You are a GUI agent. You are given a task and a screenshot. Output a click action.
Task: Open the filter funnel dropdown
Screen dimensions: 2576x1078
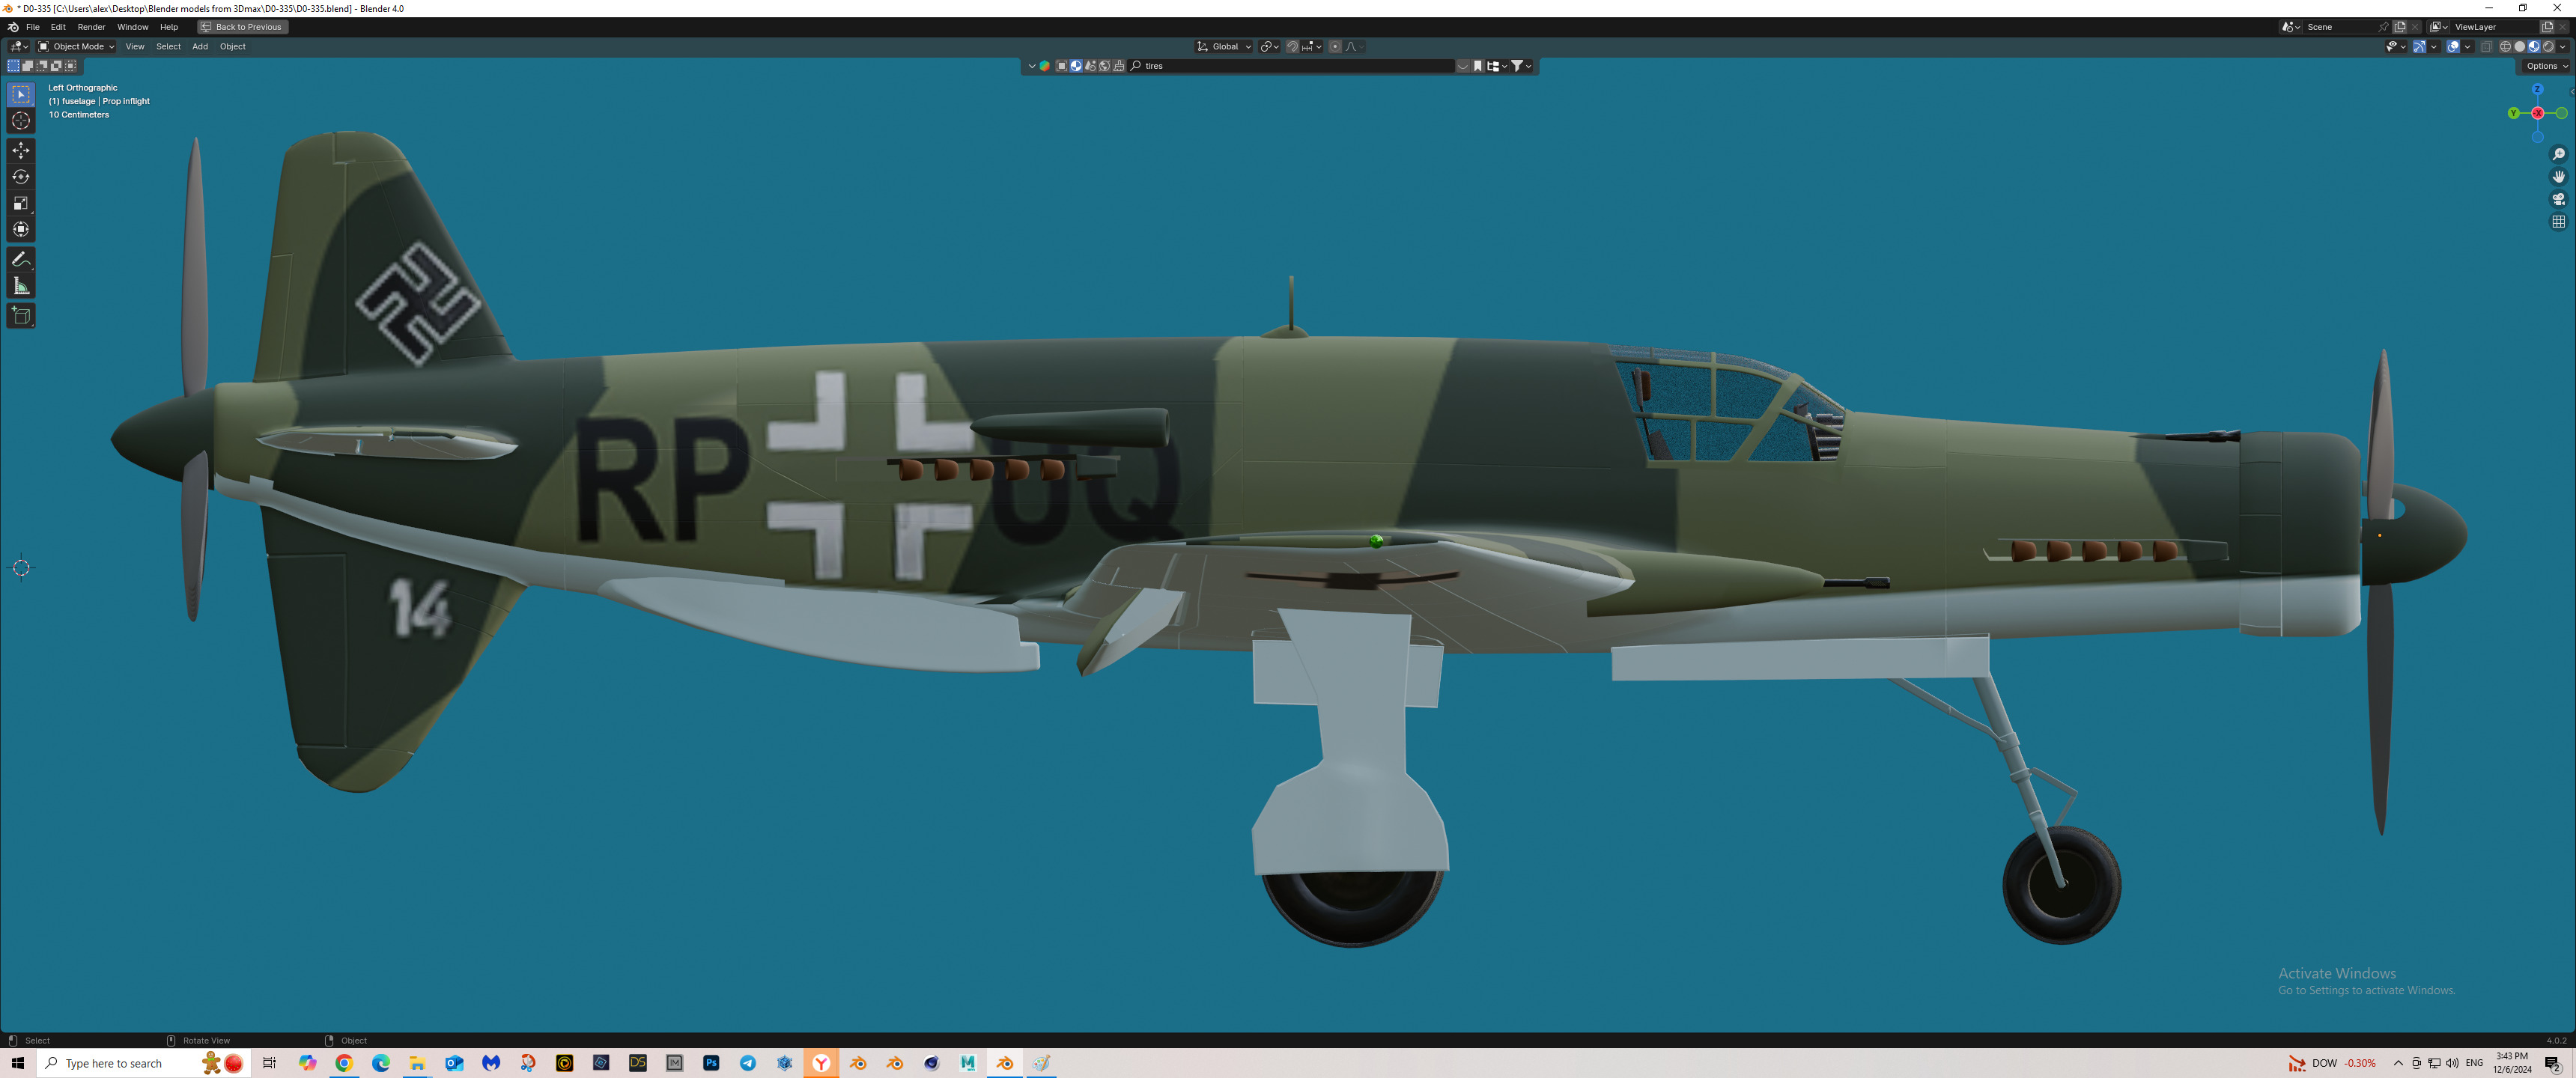point(1522,66)
